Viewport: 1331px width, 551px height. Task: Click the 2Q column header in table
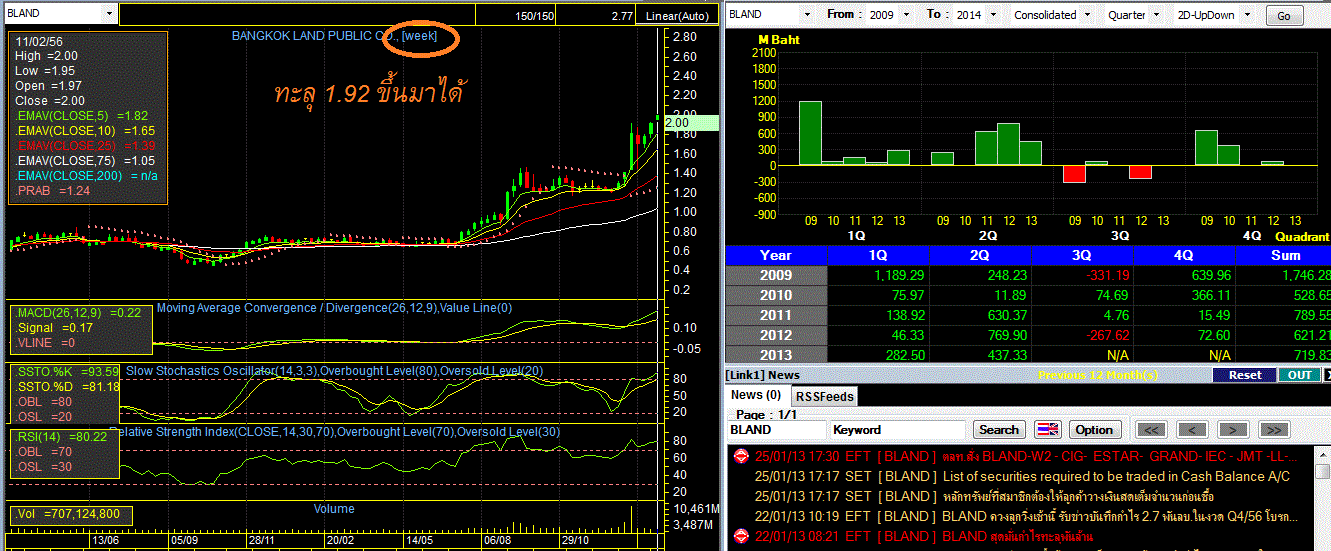(980, 255)
